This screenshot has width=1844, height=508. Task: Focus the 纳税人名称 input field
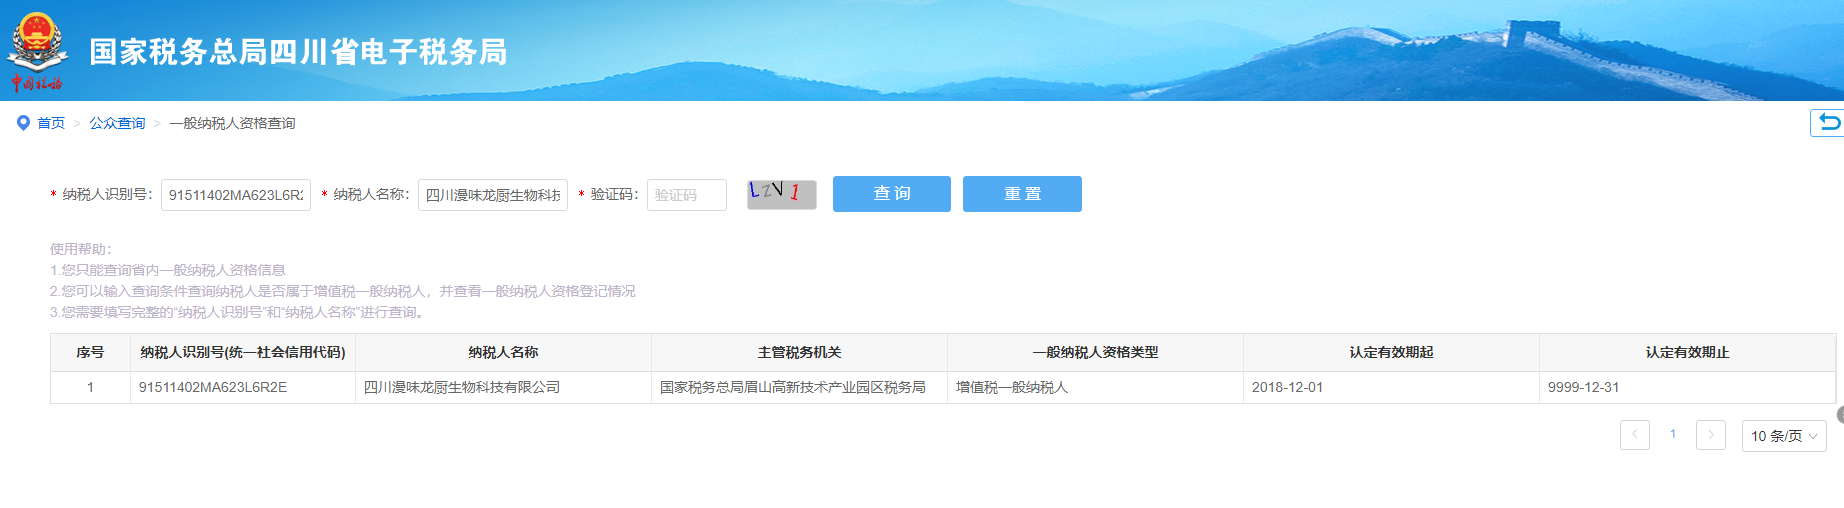coord(492,195)
